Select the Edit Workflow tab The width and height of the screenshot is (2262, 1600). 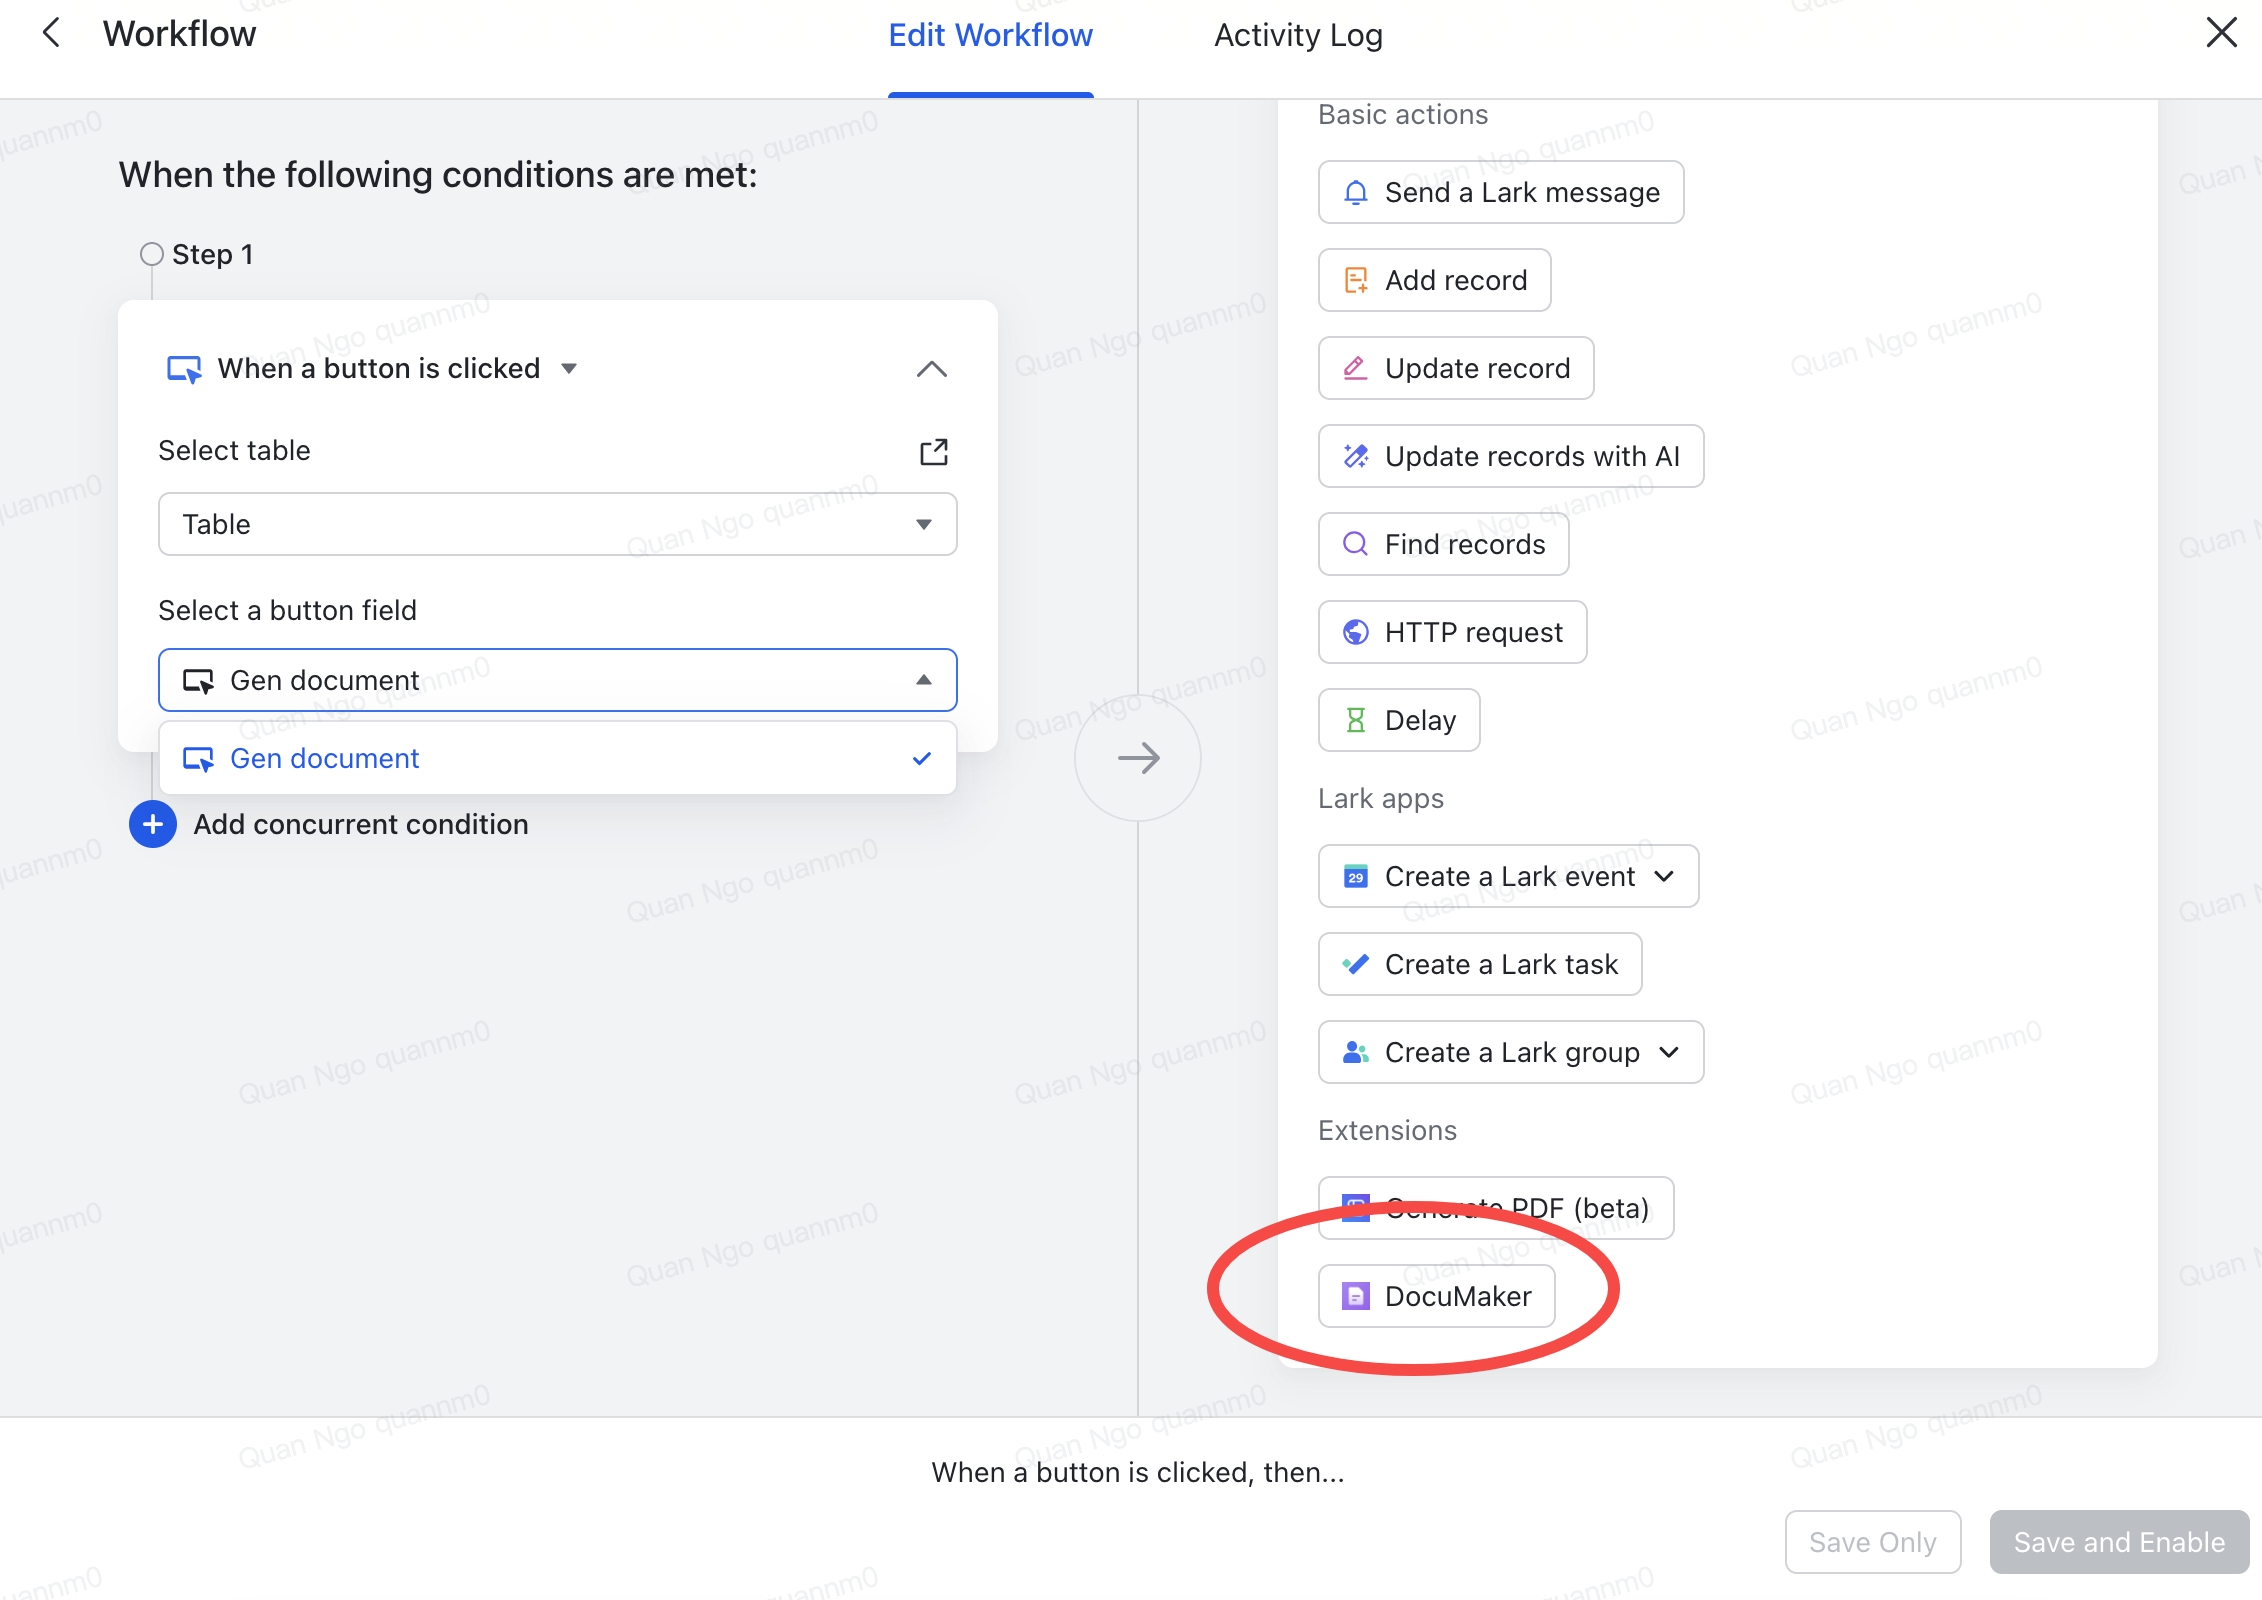pyautogui.click(x=990, y=36)
